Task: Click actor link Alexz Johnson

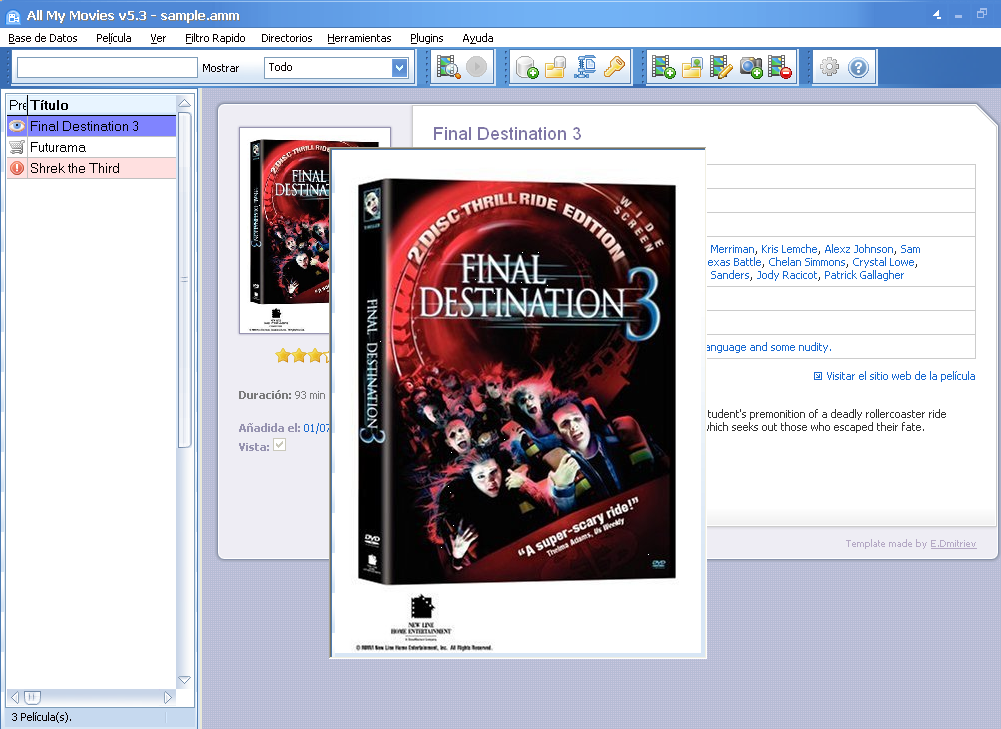Action: pos(859,249)
